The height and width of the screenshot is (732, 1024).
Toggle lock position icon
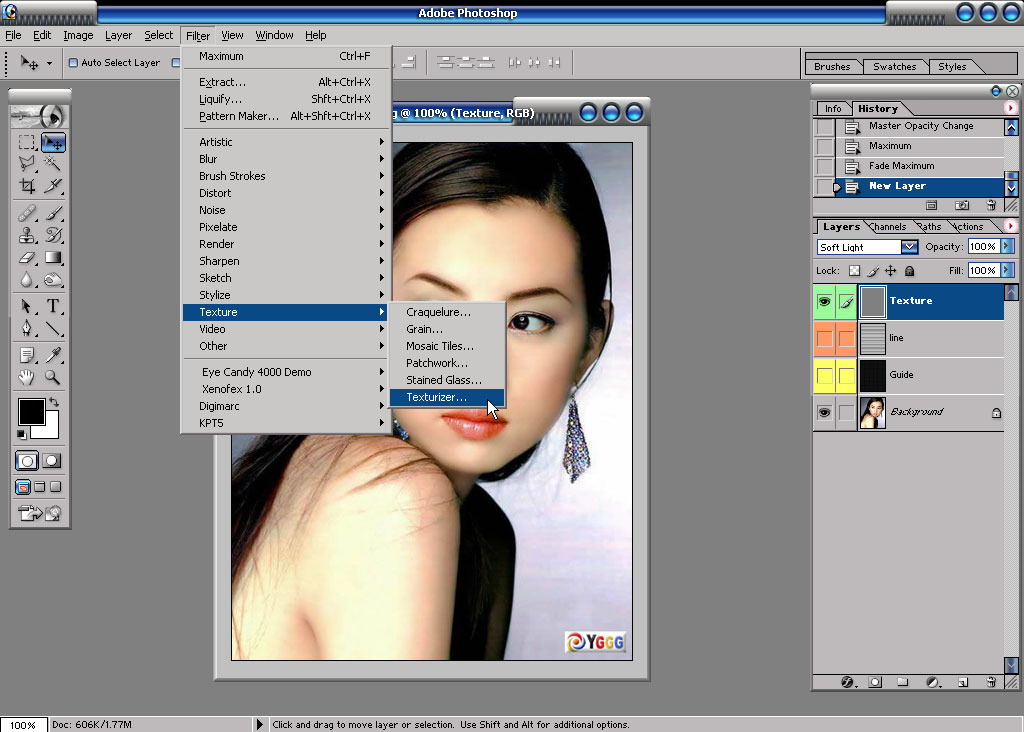coord(891,270)
